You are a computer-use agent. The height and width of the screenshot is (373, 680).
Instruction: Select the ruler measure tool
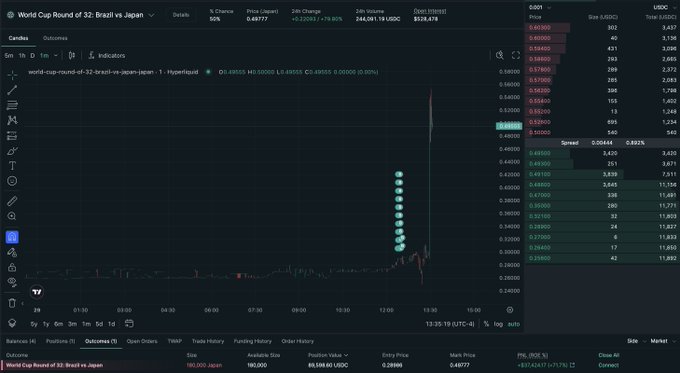12,201
